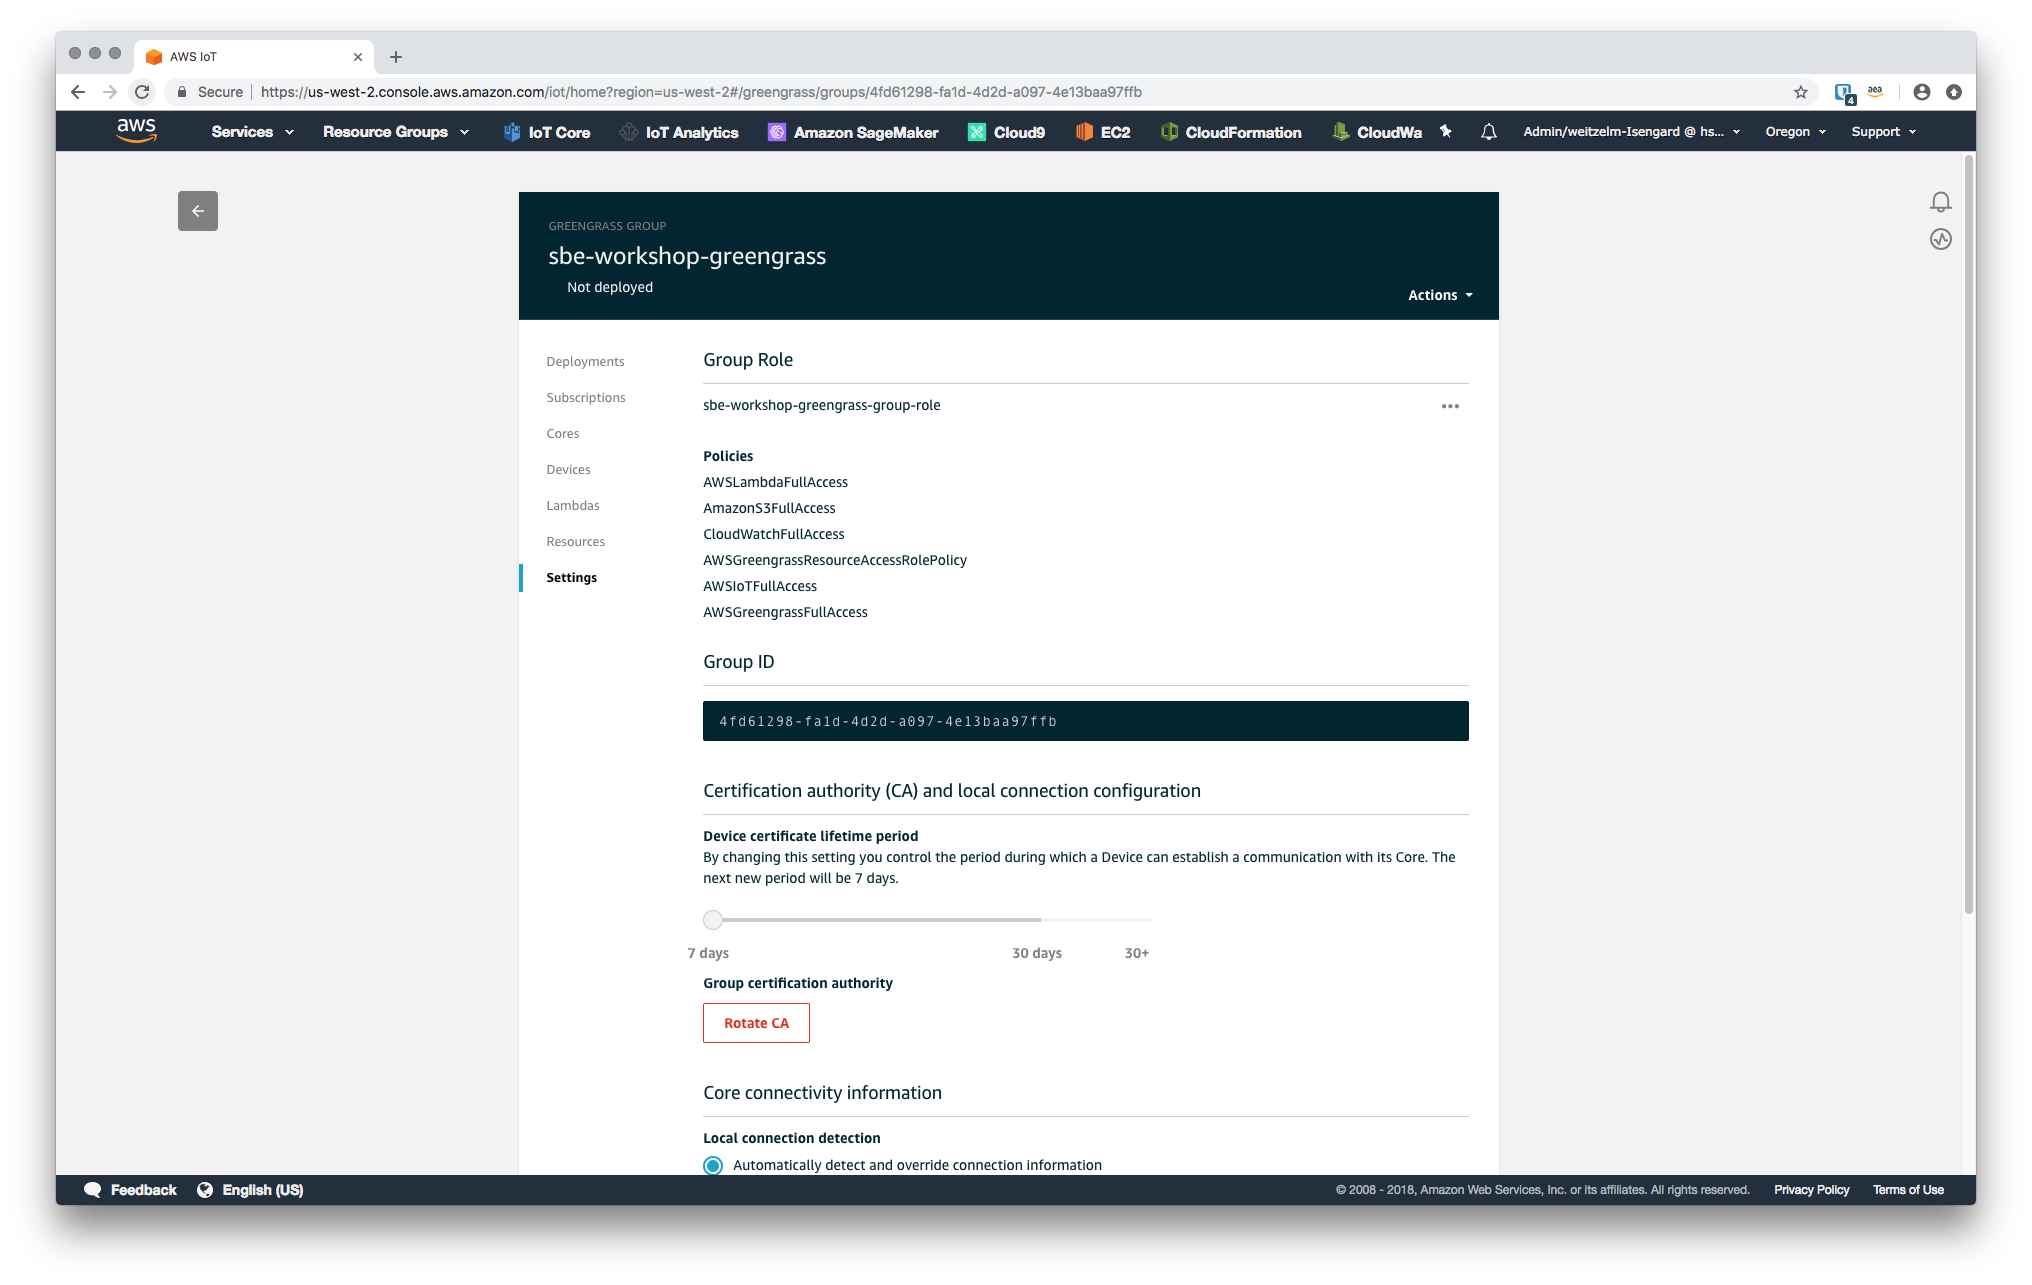2032x1285 pixels.
Task: Bookmark this page with the star
Action: [1801, 92]
